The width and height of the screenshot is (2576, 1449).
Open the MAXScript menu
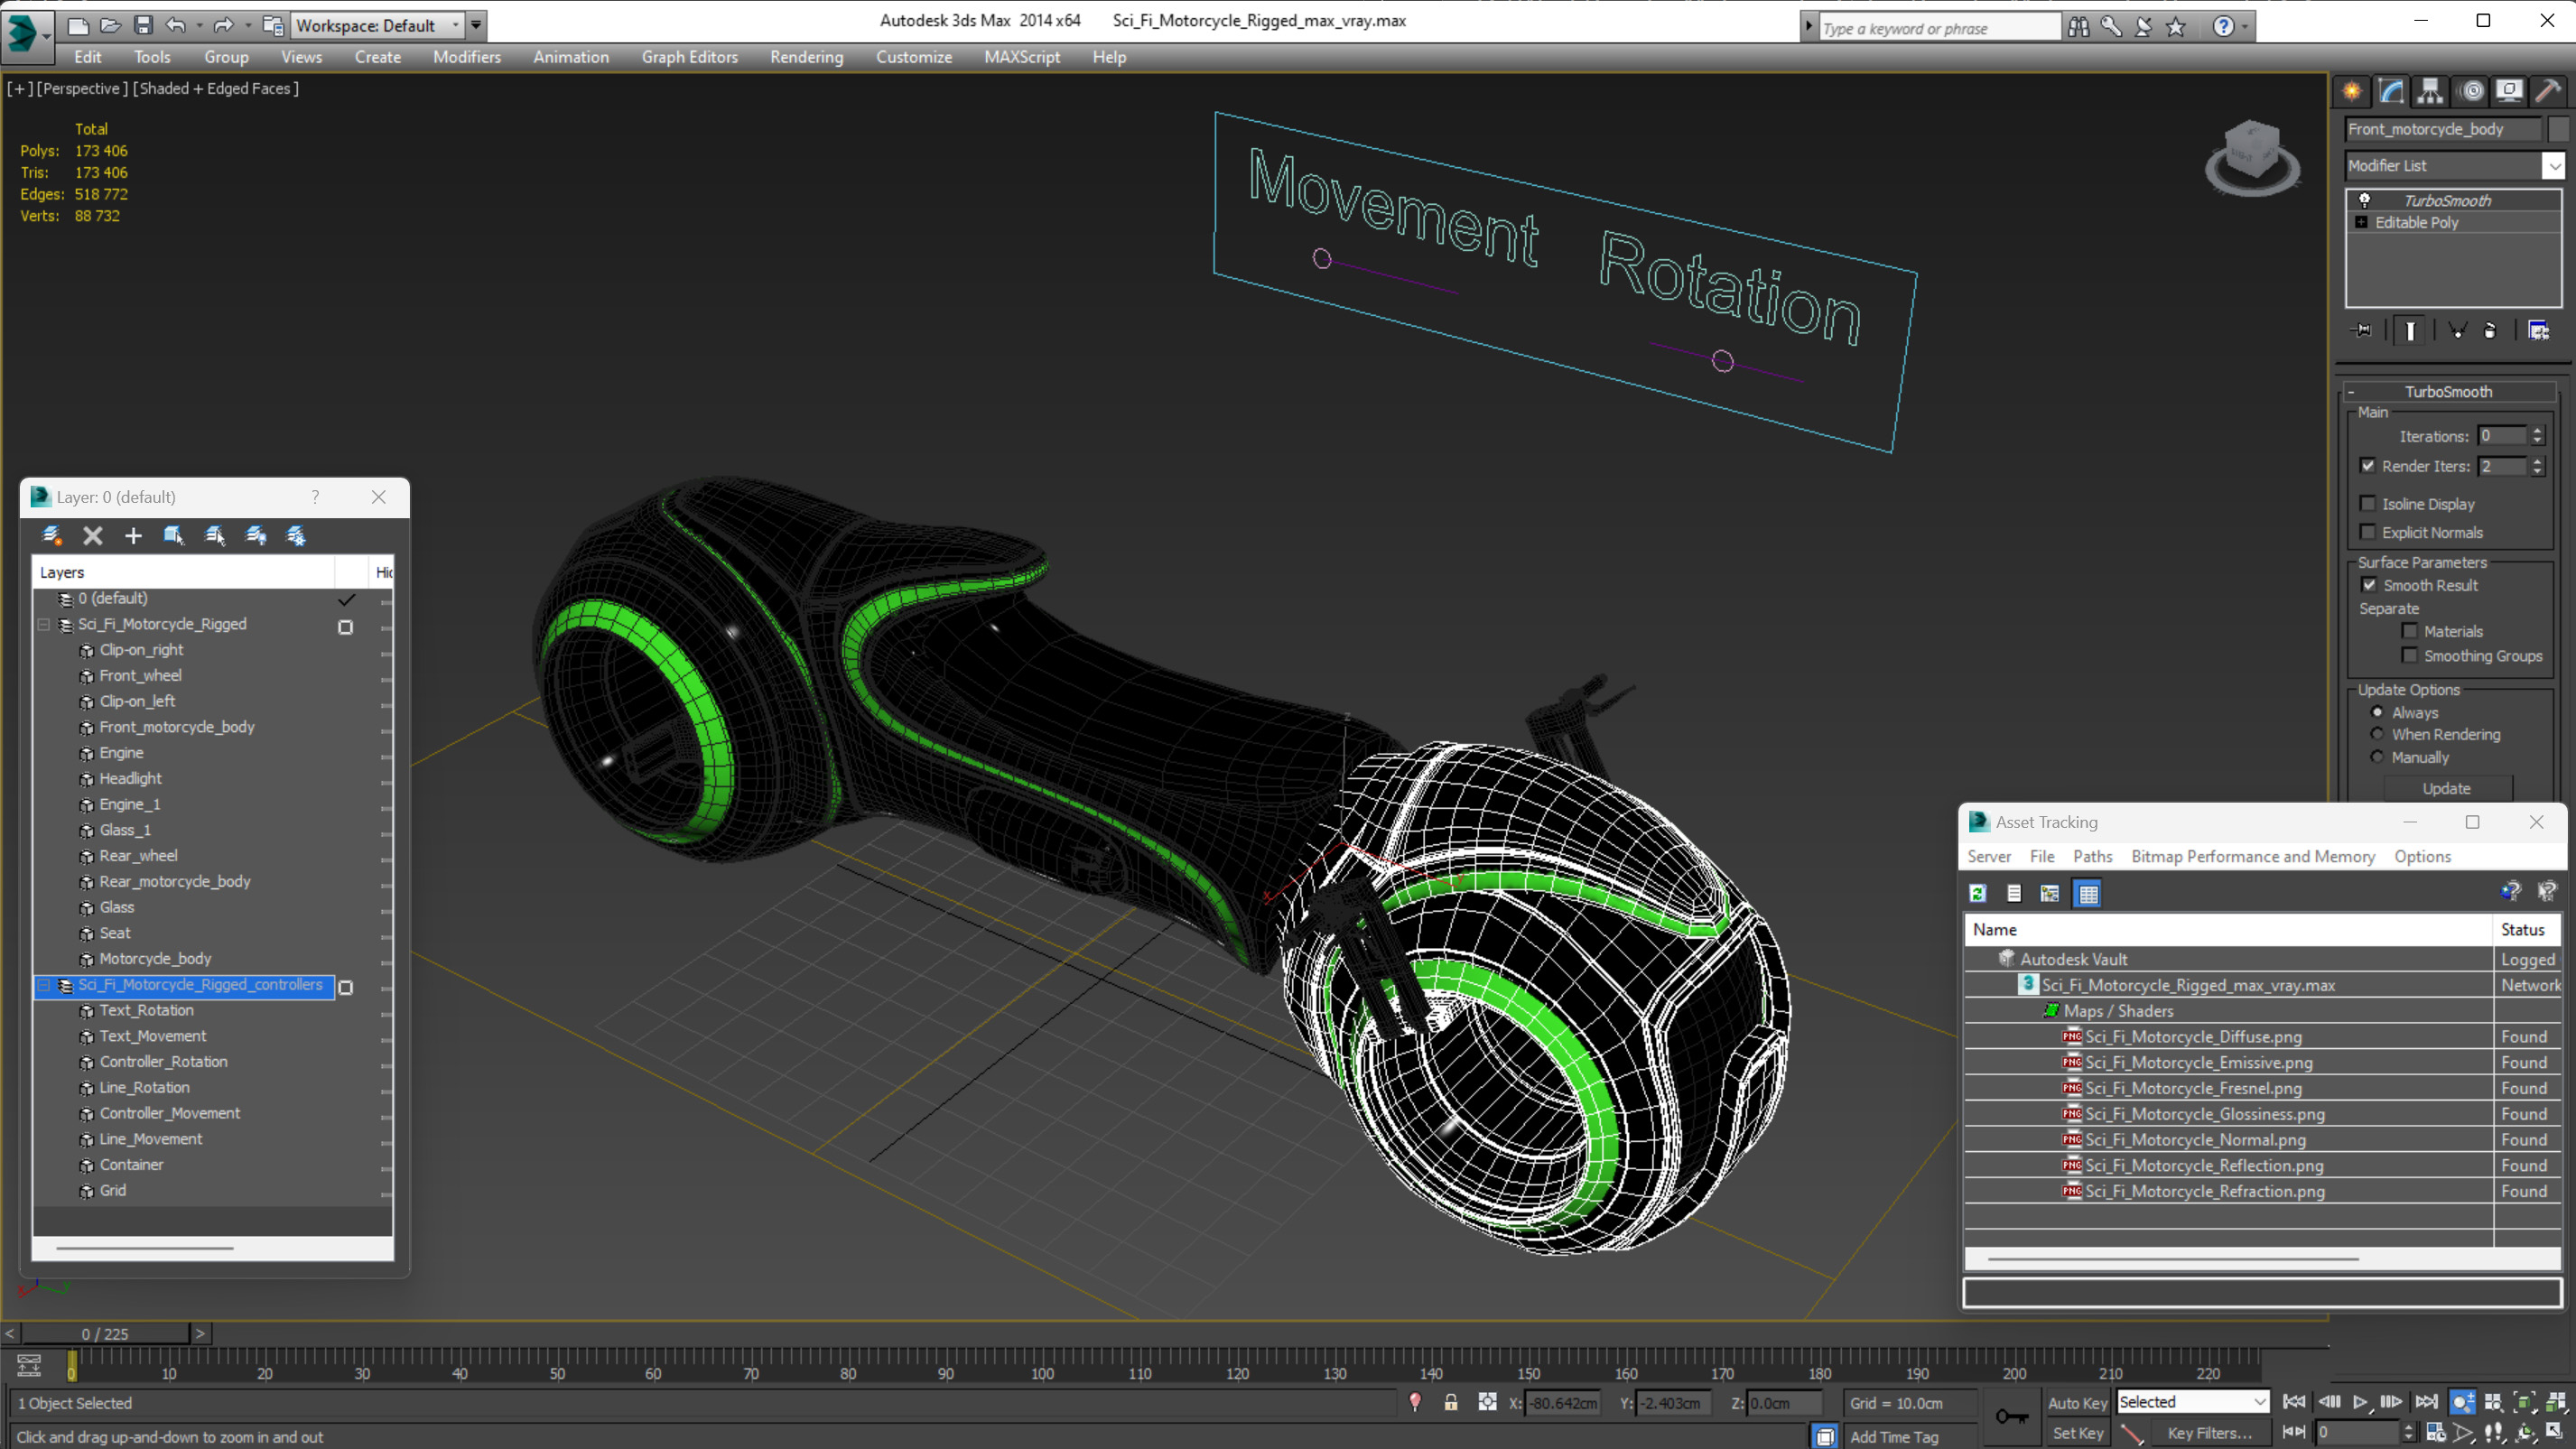[x=1021, y=57]
